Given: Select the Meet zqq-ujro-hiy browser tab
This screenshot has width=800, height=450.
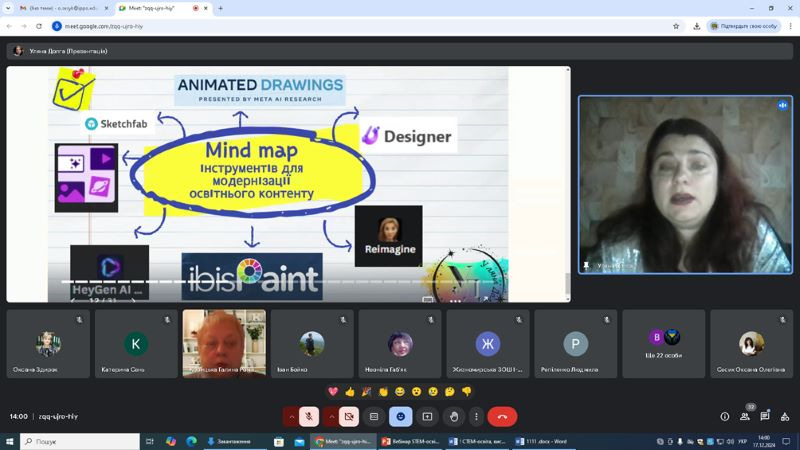Looking at the screenshot, I should [x=162, y=8].
